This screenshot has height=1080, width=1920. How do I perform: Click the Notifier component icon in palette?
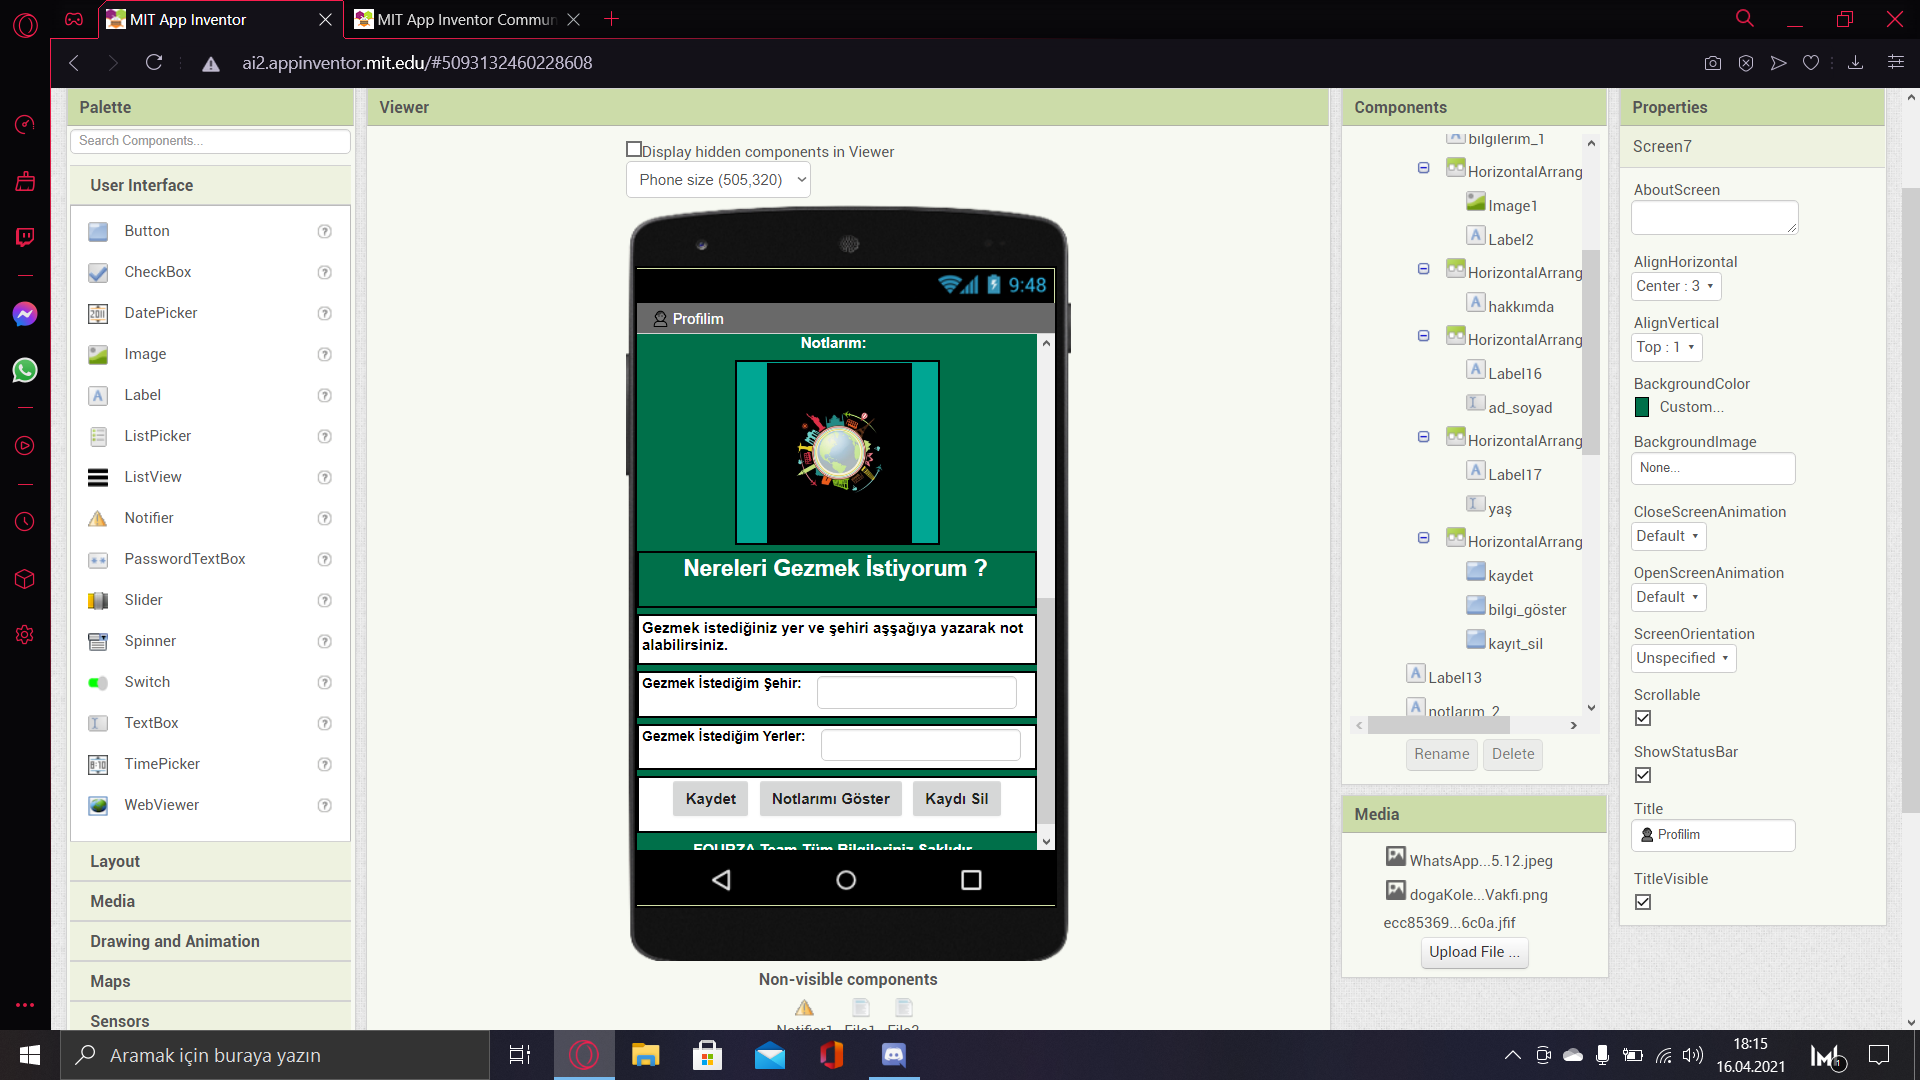[99, 517]
